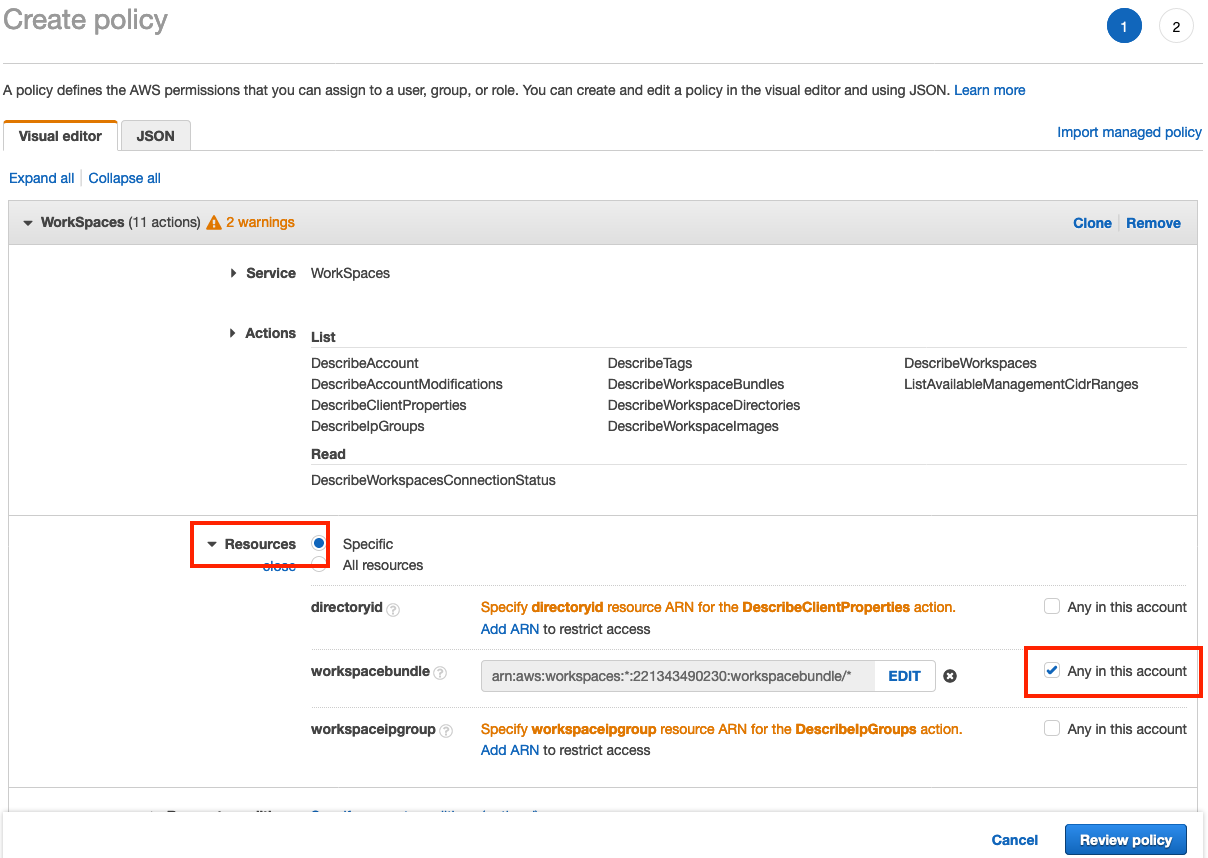
Task: Click the help icon beside directoryid
Action: [393, 610]
